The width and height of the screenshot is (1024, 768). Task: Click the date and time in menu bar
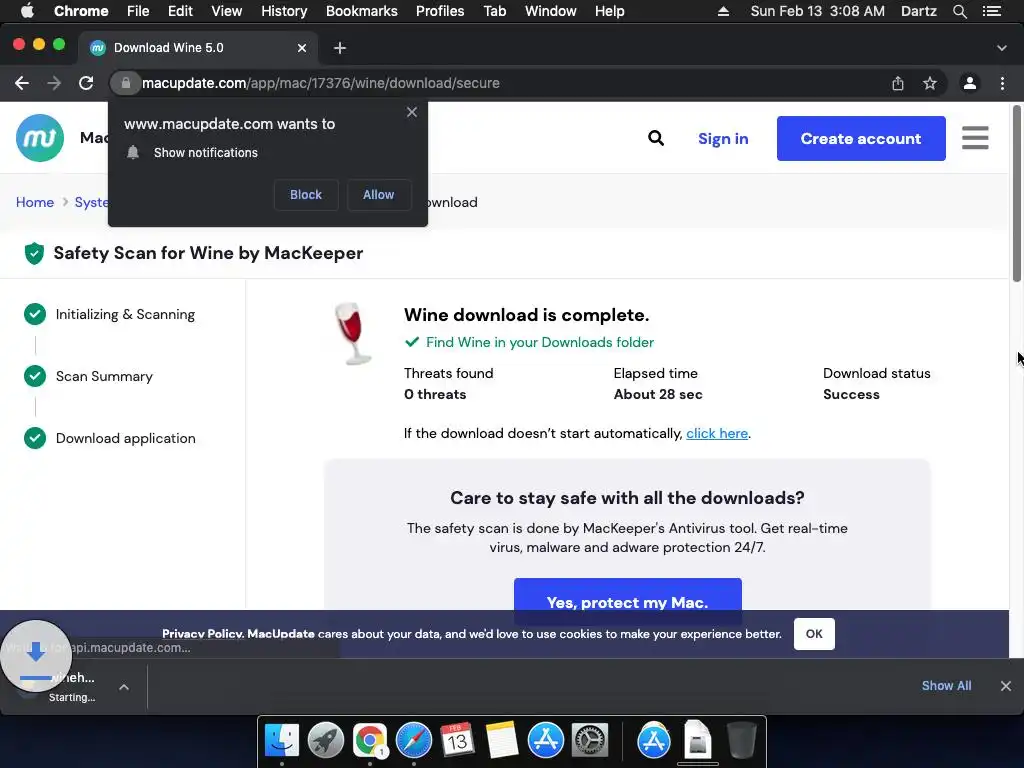818,11
